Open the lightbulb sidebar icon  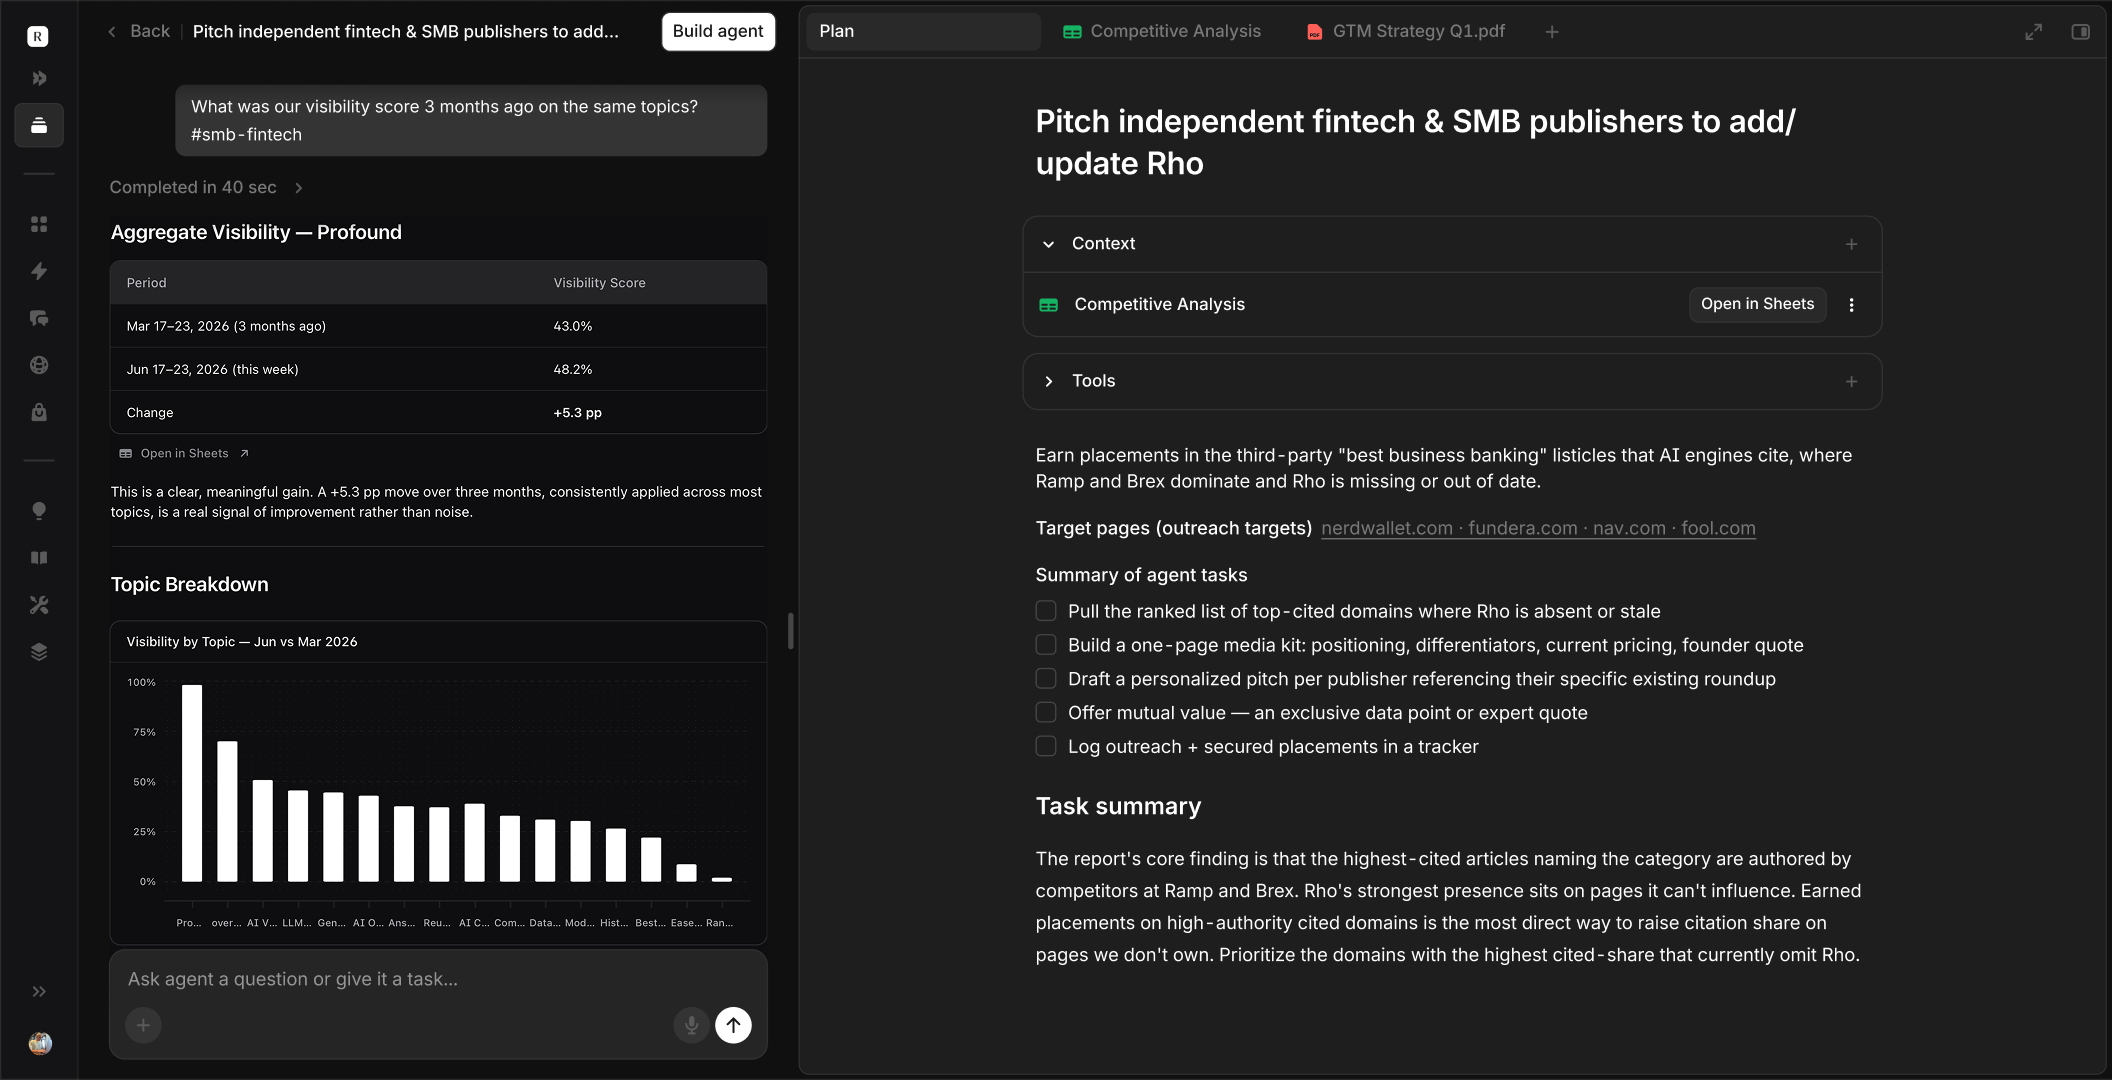[39, 511]
